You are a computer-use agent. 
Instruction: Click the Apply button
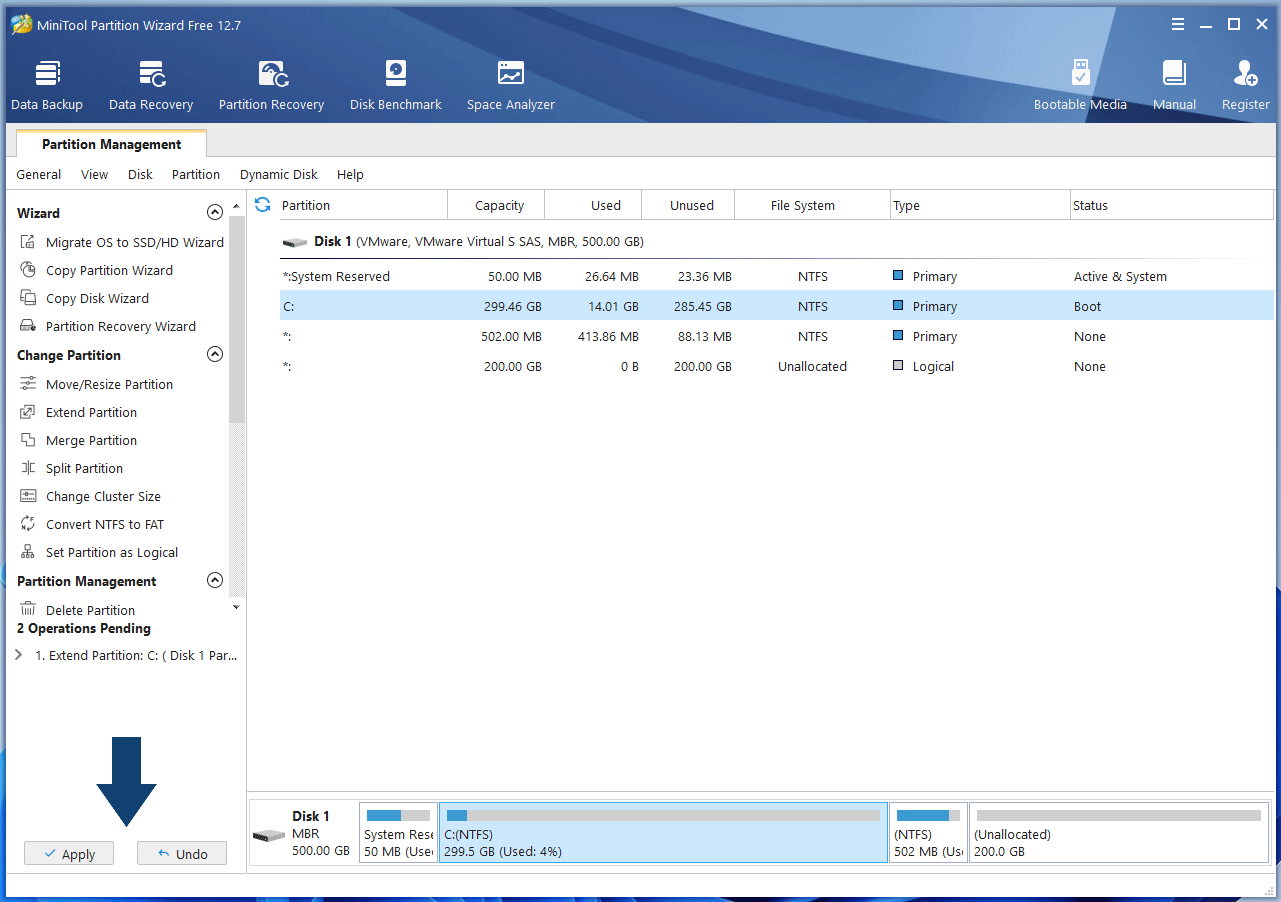coord(69,854)
